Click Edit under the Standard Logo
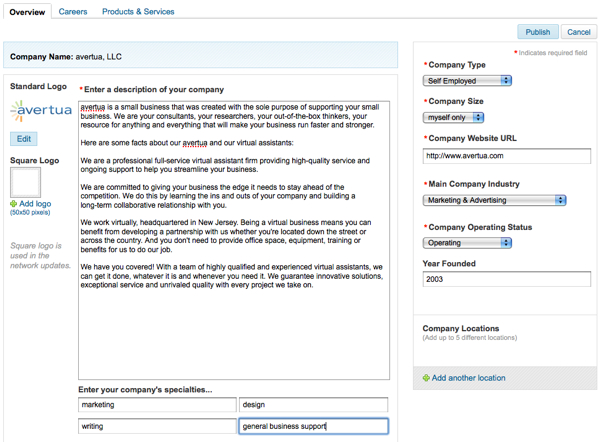This screenshot has width=600, height=442. [24, 139]
